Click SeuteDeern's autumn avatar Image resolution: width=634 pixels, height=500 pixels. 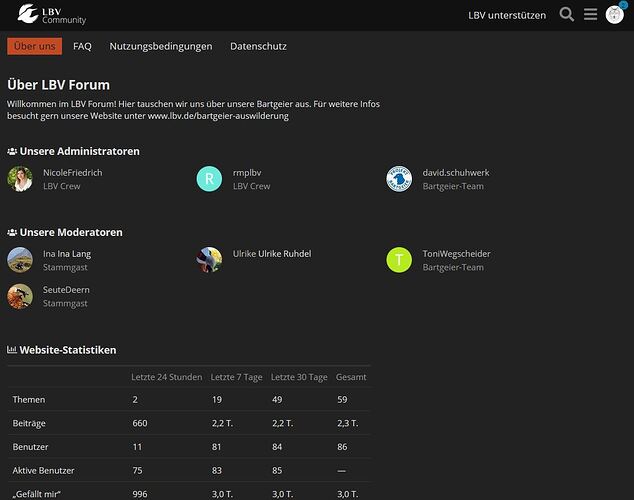(20, 296)
